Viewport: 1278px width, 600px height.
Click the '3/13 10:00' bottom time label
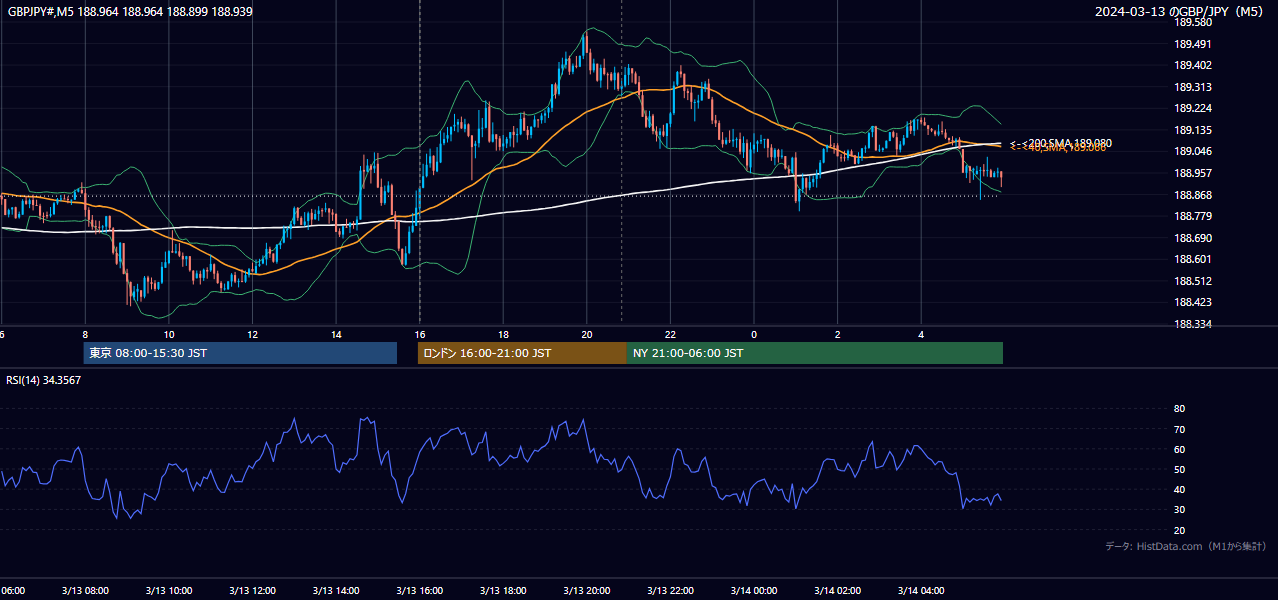point(169,591)
